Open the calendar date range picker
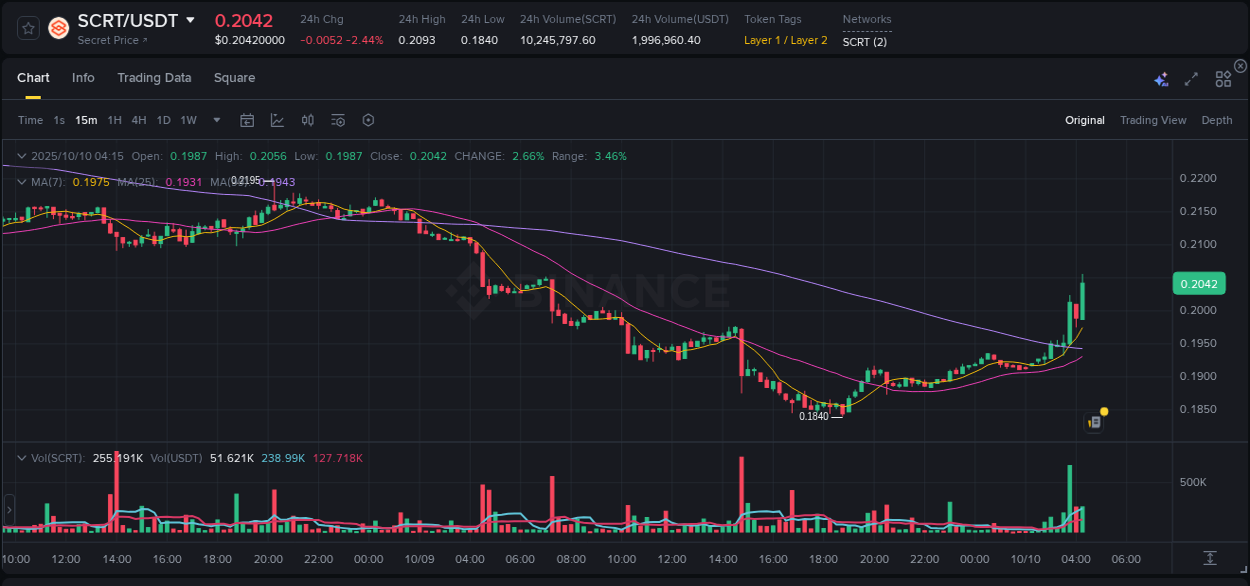 coord(247,119)
